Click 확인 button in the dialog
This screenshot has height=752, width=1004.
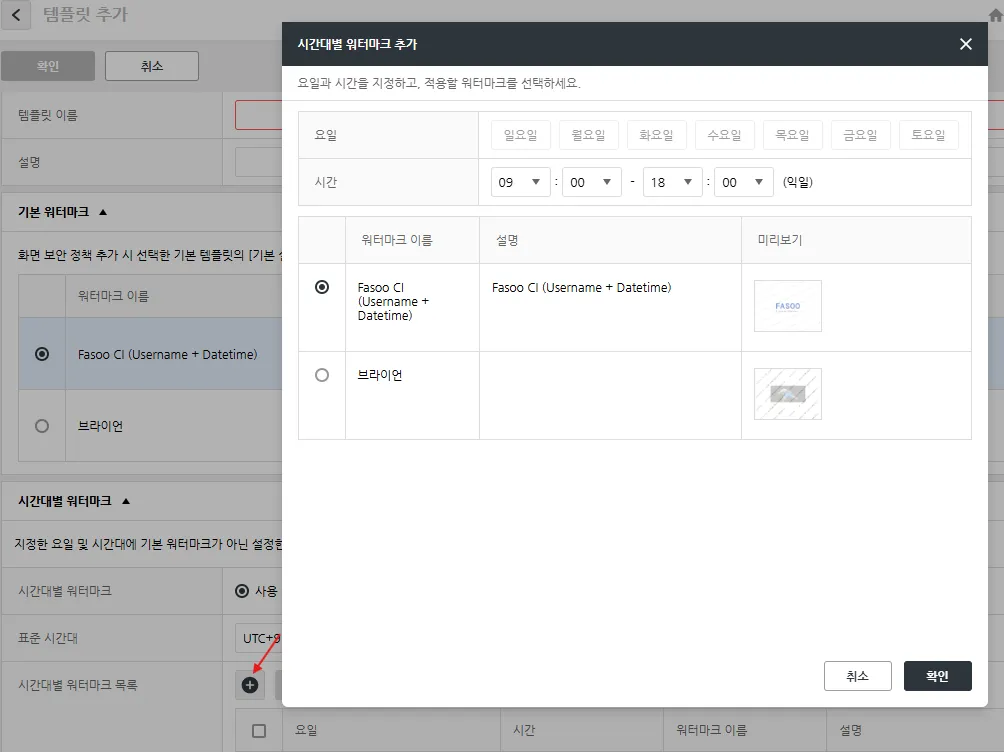[937, 676]
